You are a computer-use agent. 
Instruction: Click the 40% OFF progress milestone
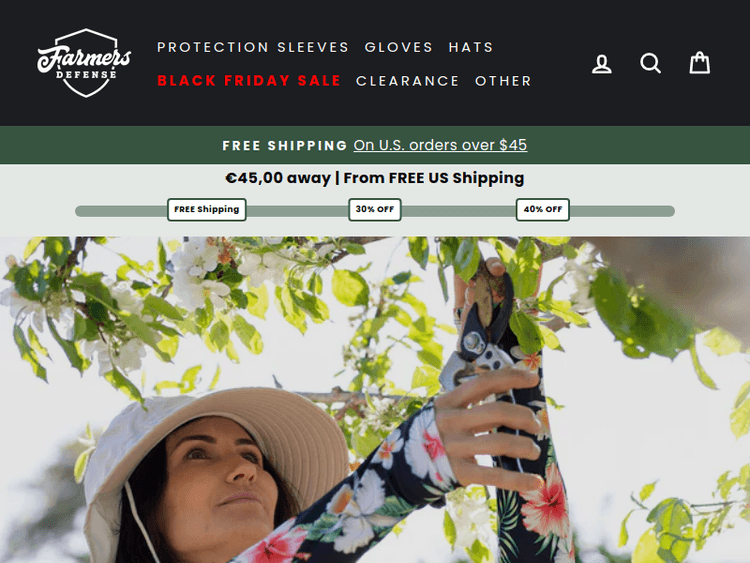click(542, 210)
